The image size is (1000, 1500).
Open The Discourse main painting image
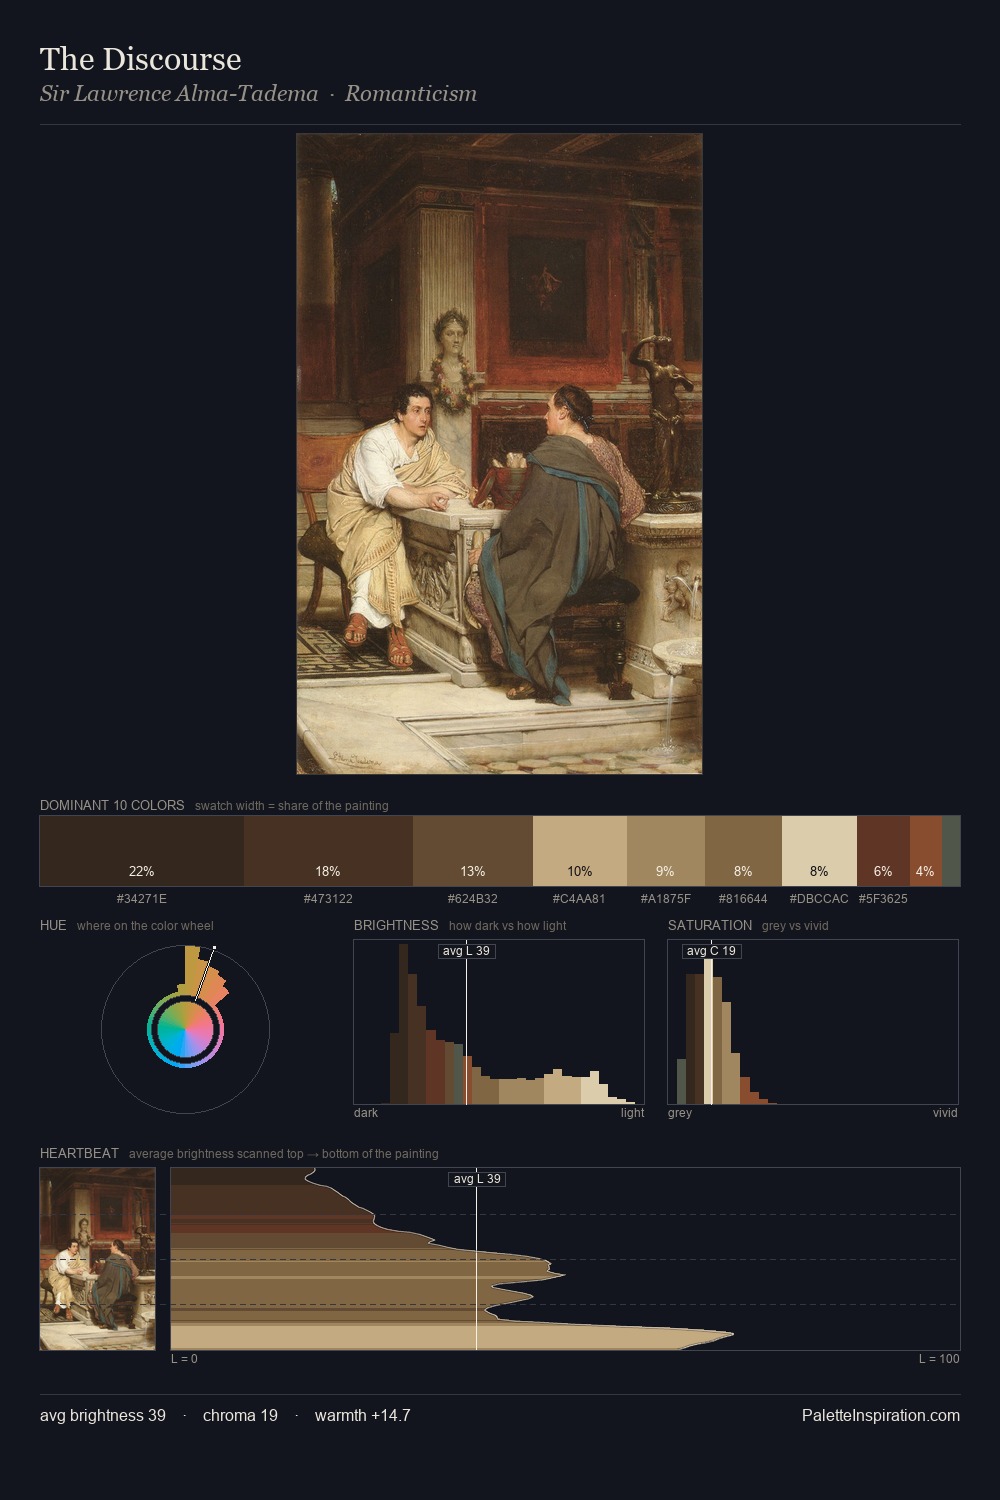tap(499, 454)
